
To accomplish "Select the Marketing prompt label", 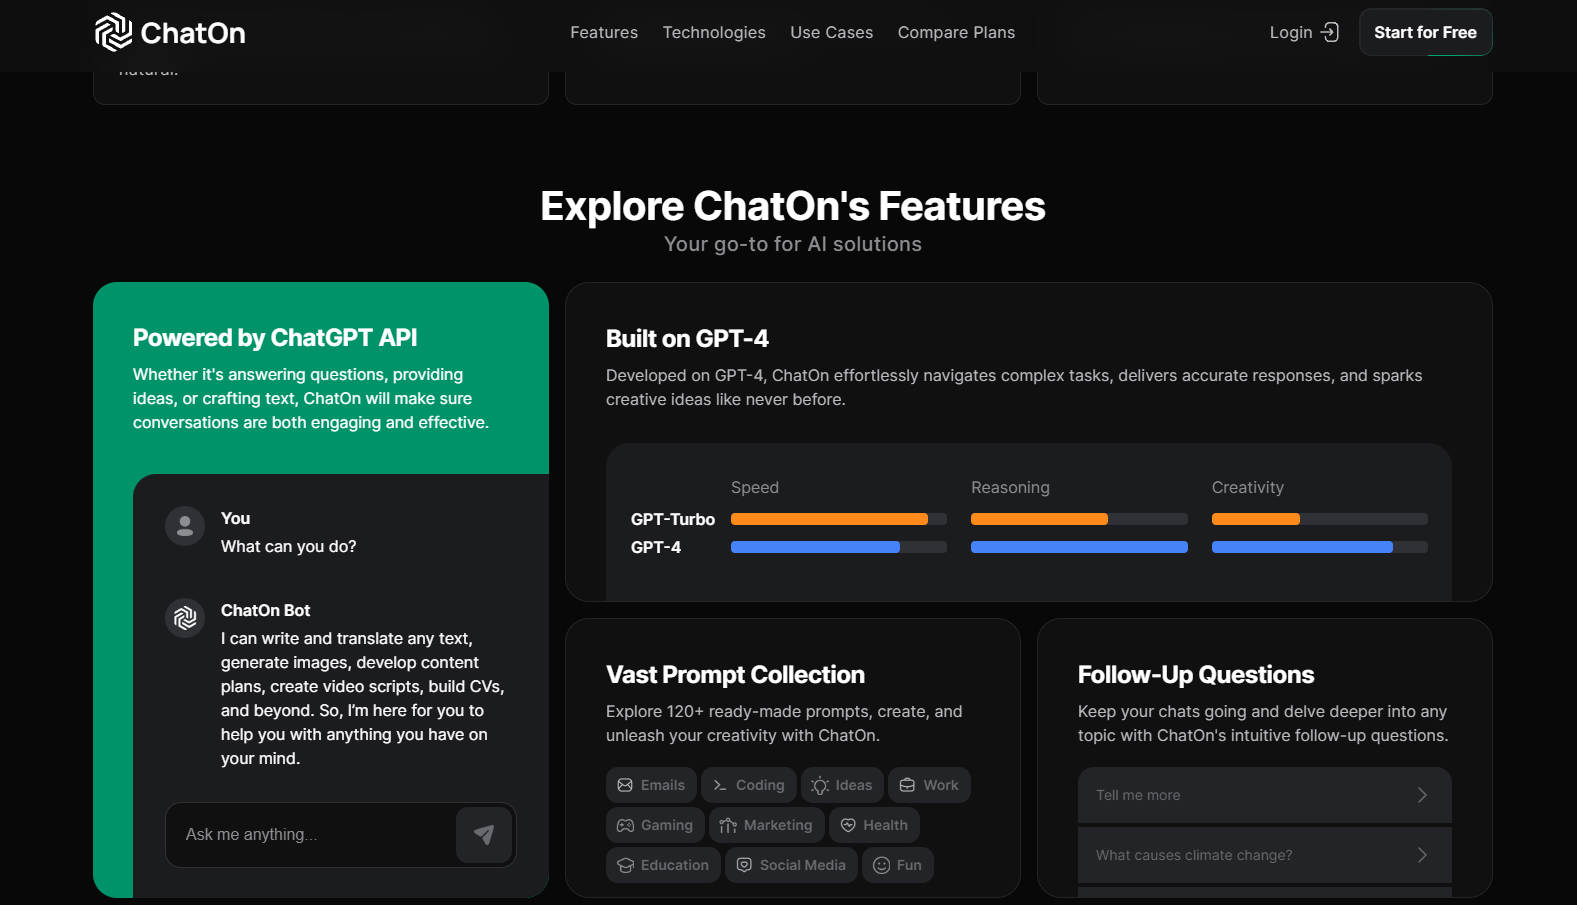I will click(x=778, y=825).
